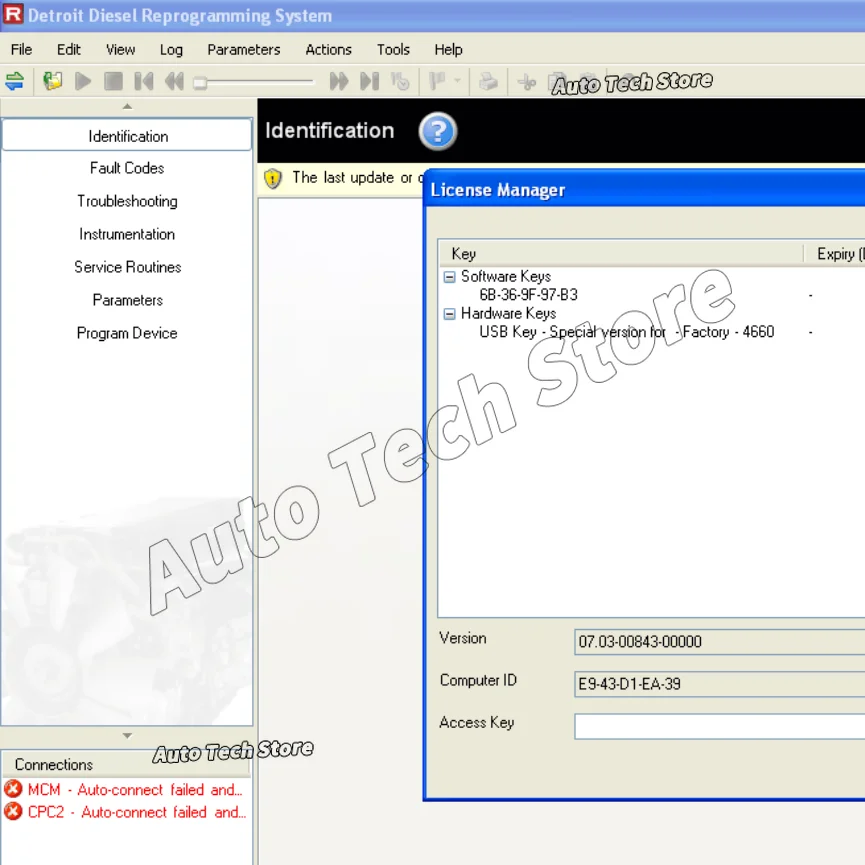Click the flag marker toolbar icon
The image size is (865, 865).
tap(437, 82)
